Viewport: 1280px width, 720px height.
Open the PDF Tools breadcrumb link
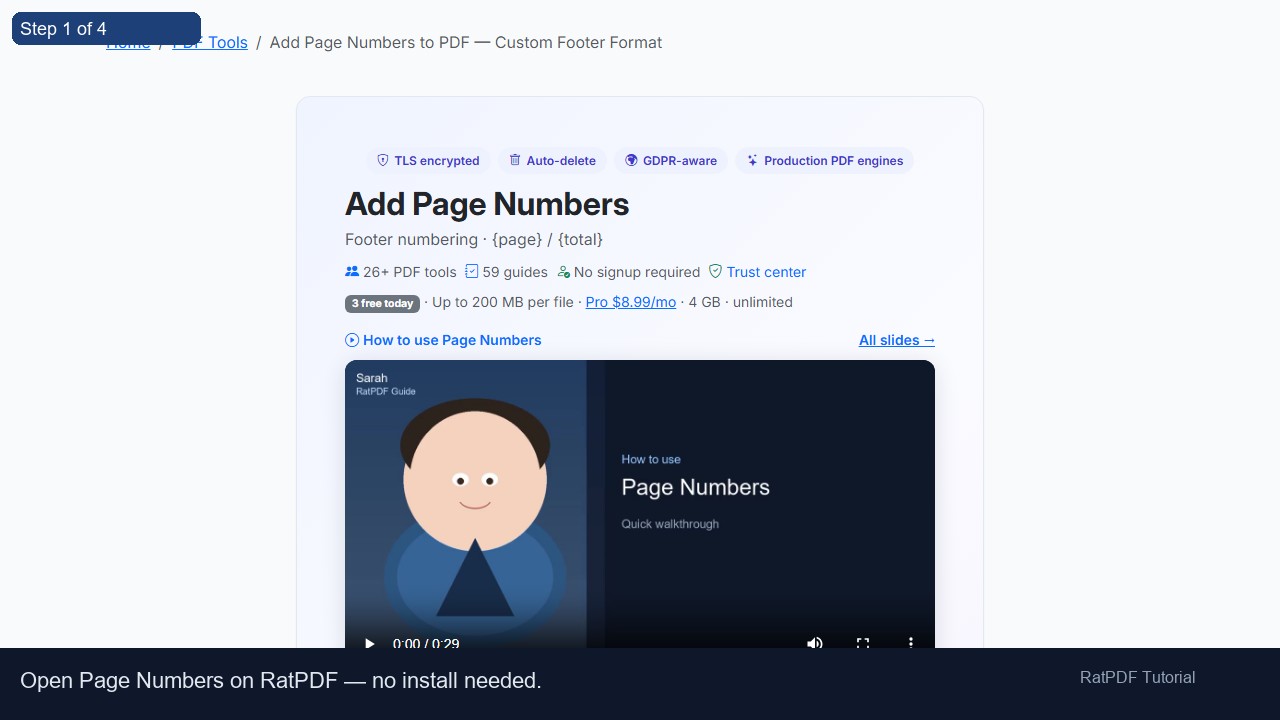[x=210, y=42]
